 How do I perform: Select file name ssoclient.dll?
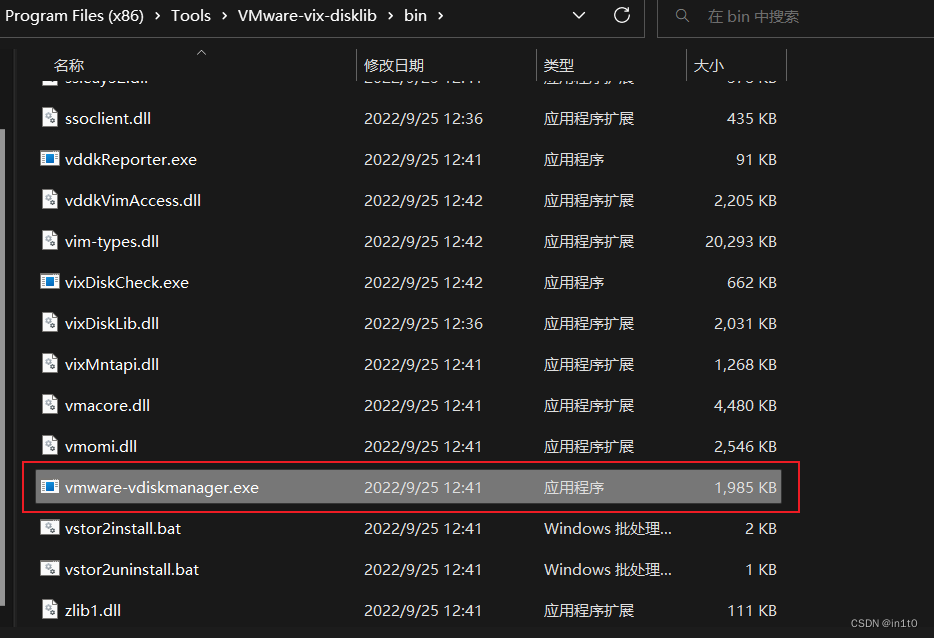point(108,119)
